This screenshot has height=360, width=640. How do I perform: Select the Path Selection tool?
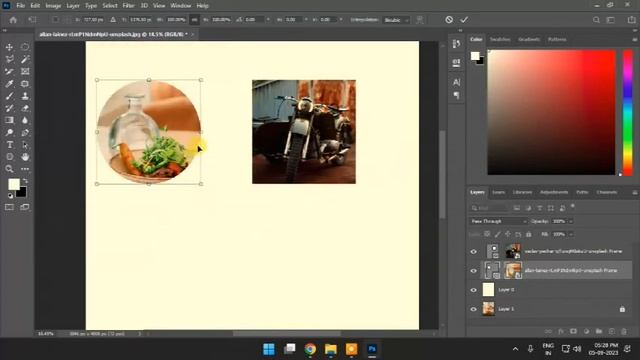[25, 145]
